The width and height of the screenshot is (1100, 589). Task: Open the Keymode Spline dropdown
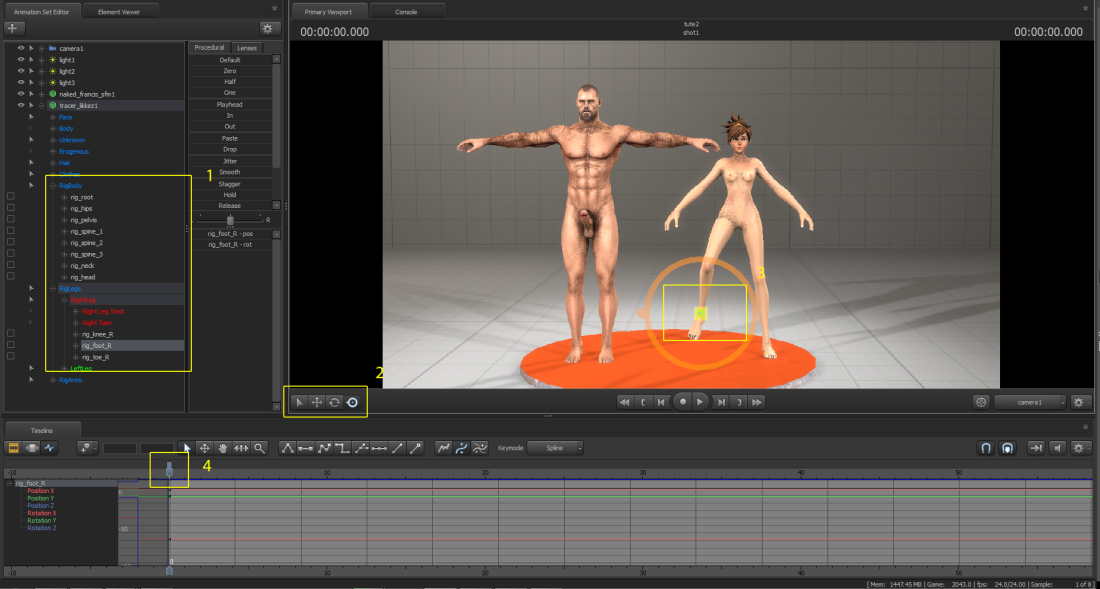[556, 448]
